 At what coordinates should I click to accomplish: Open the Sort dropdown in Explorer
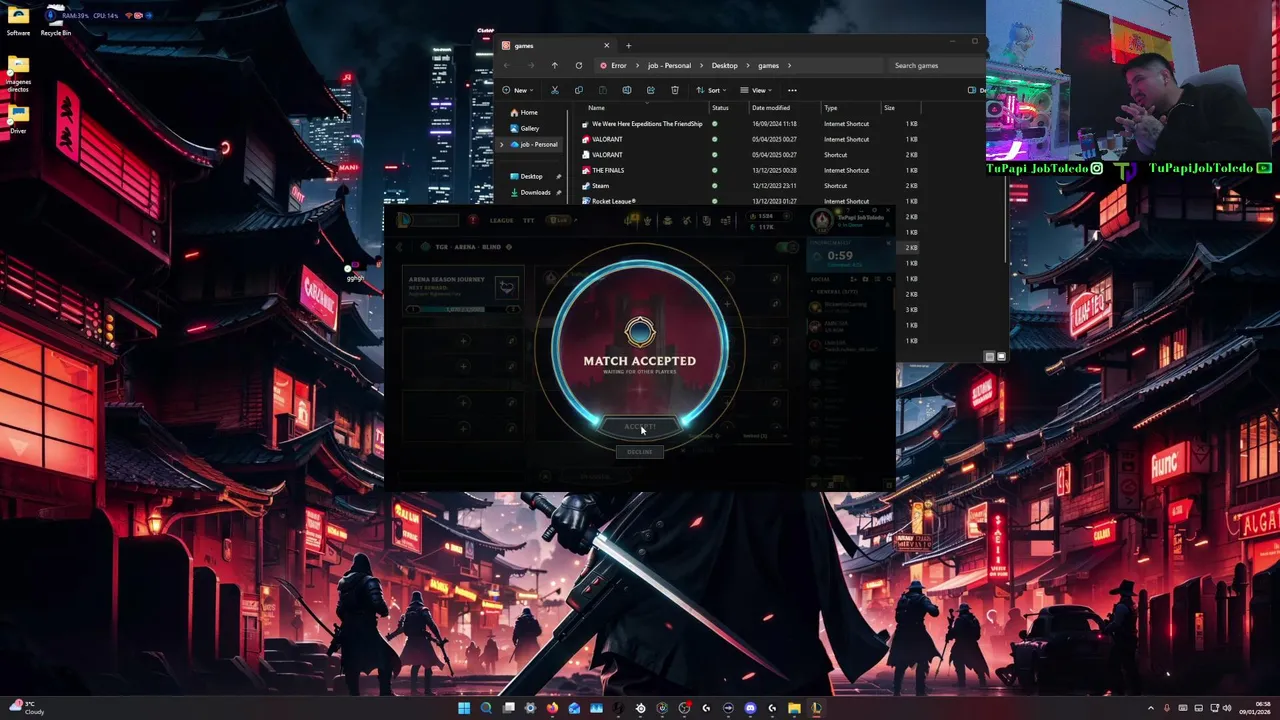[x=711, y=90]
